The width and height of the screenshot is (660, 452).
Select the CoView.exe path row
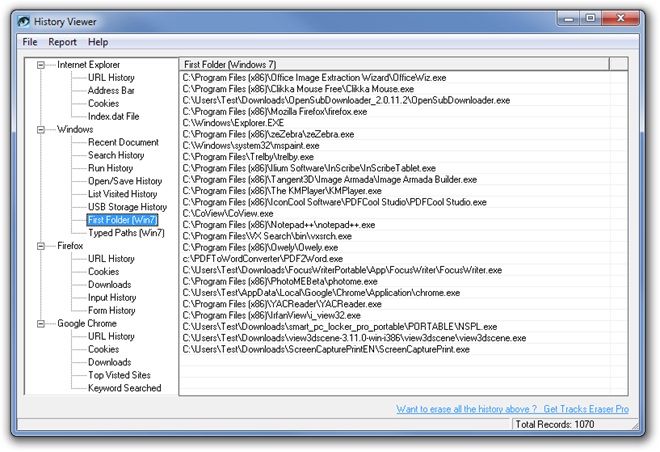pyautogui.click(x=395, y=214)
